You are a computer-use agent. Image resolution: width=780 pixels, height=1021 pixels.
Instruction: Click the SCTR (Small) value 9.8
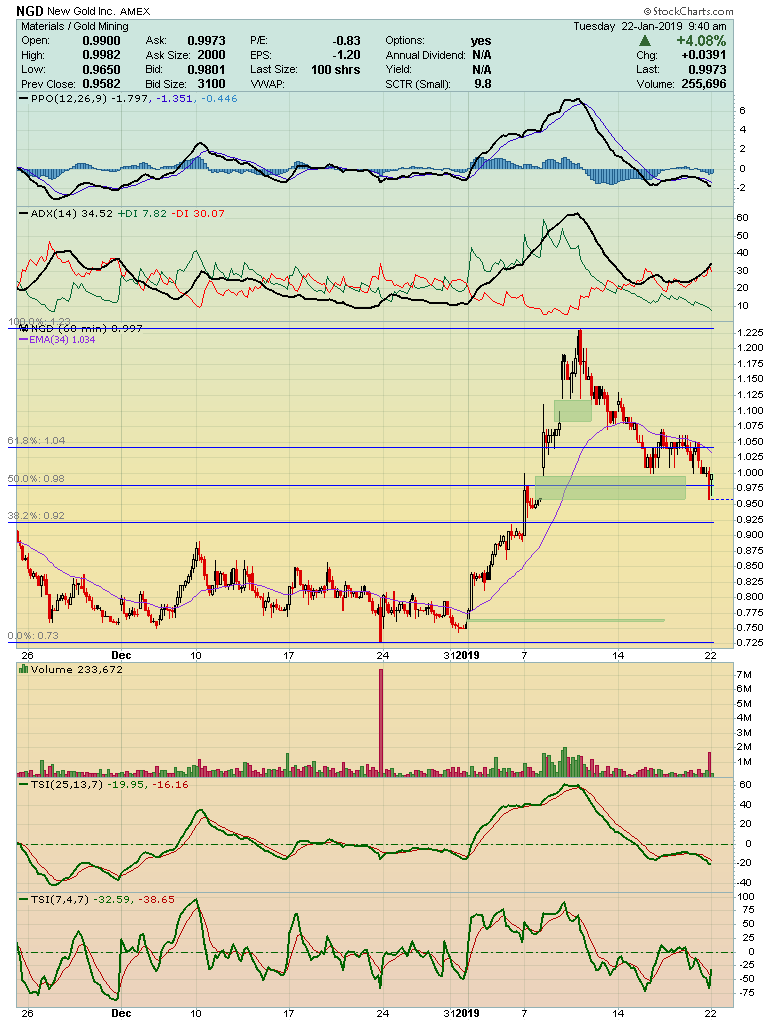(482, 84)
